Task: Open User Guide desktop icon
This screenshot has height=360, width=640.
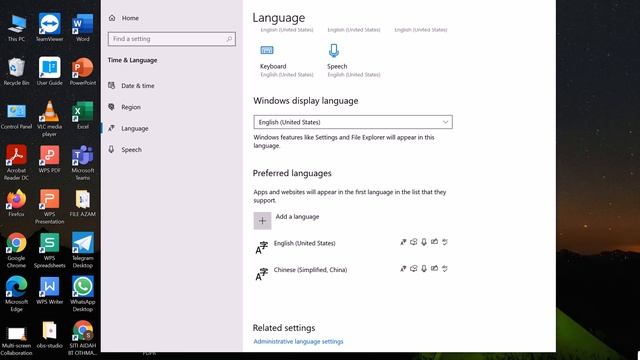Action: point(49,71)
